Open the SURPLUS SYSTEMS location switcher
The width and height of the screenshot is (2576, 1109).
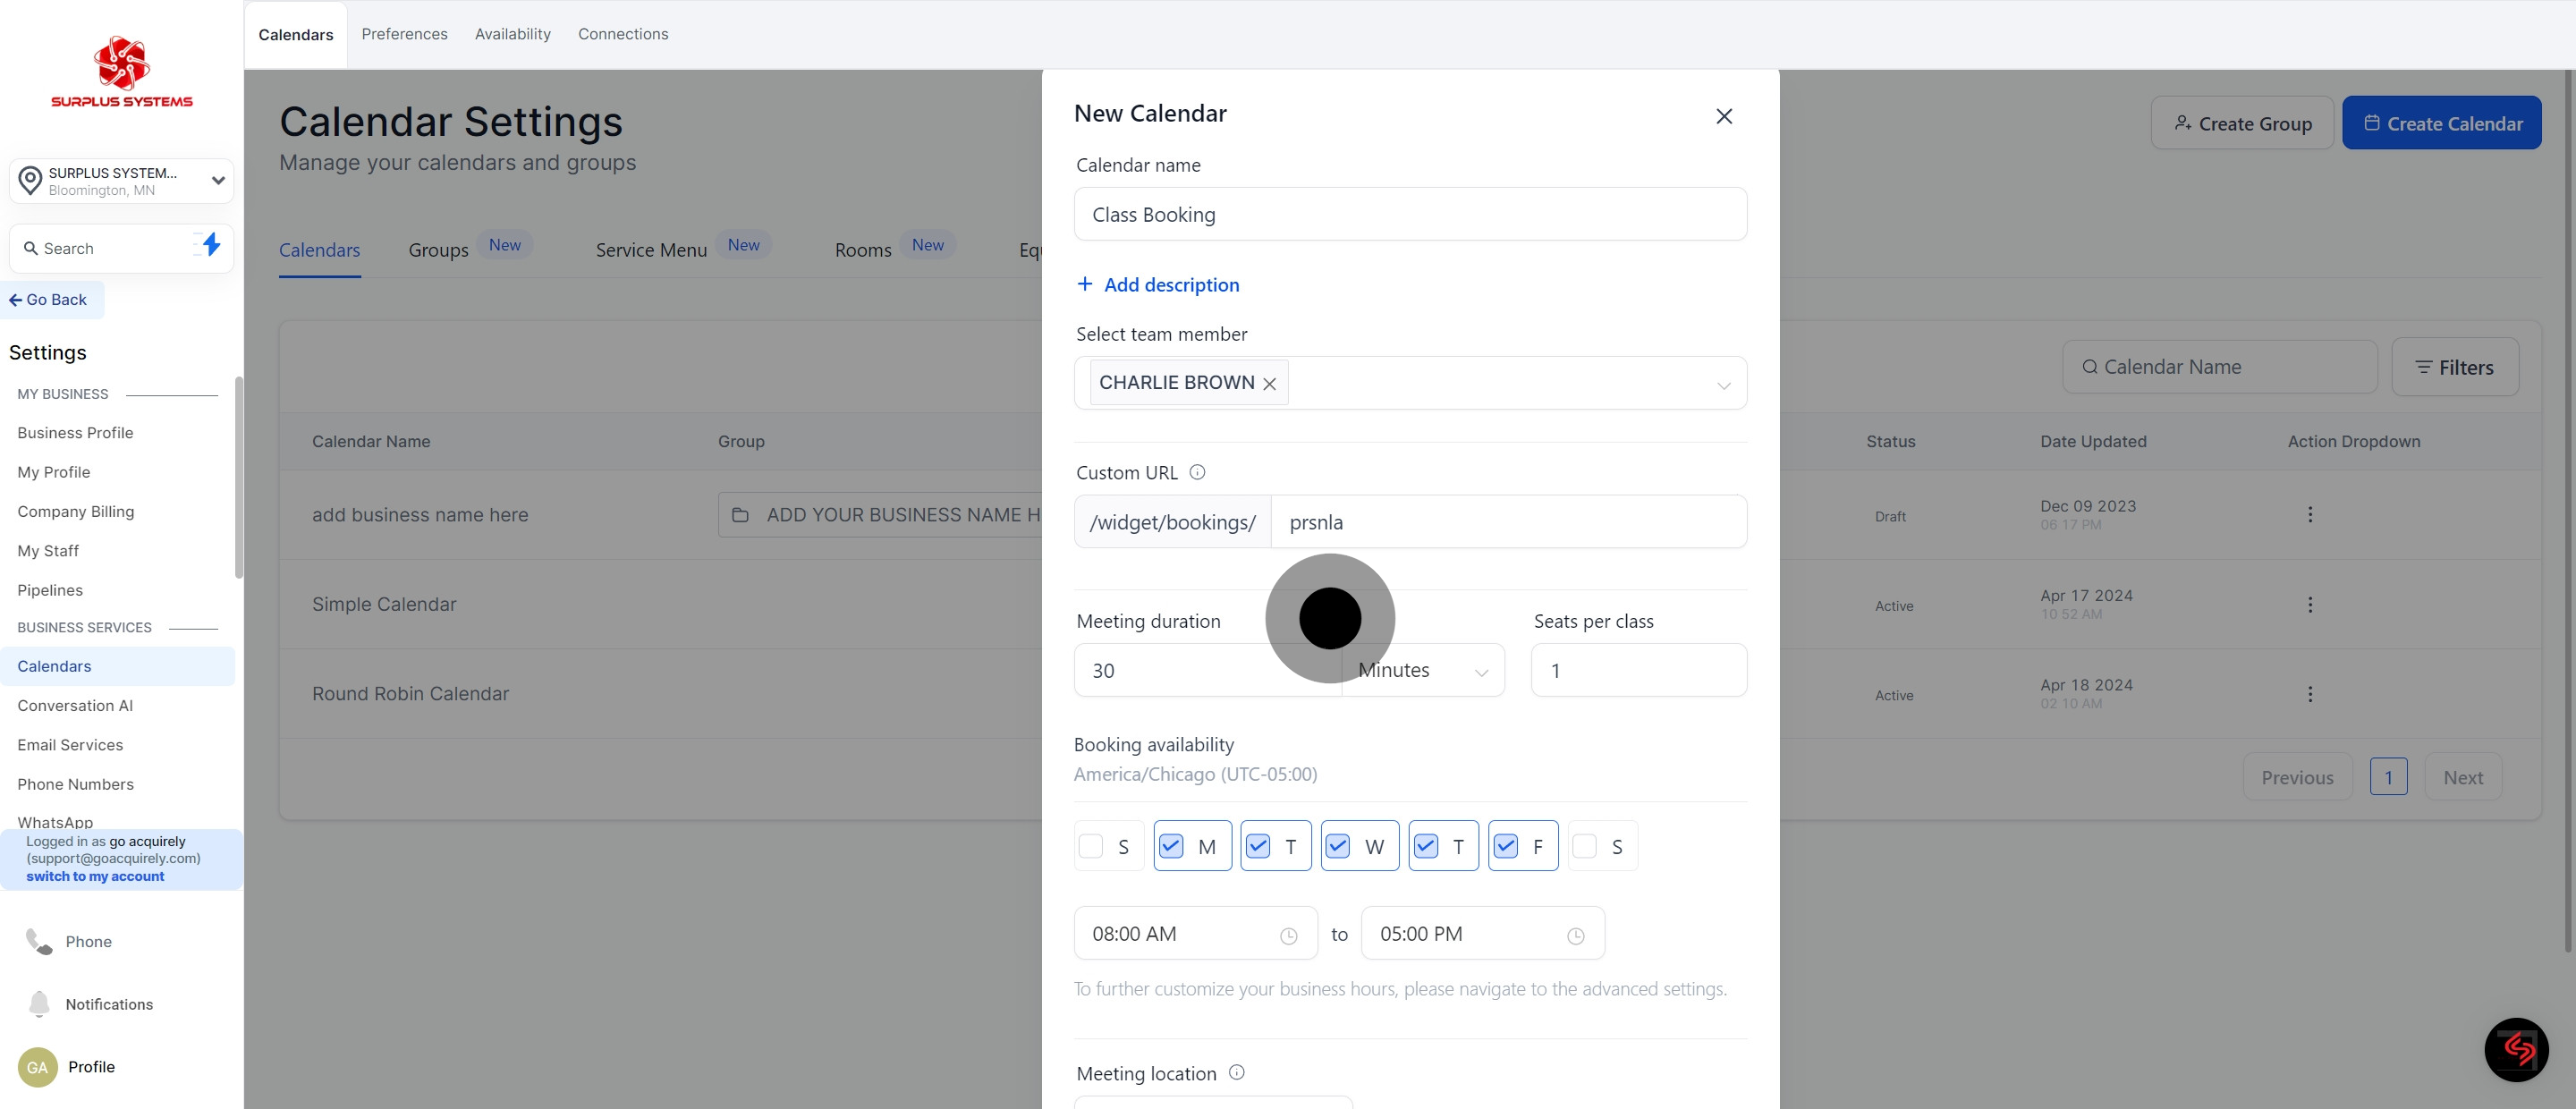click(x=122, y=181)
